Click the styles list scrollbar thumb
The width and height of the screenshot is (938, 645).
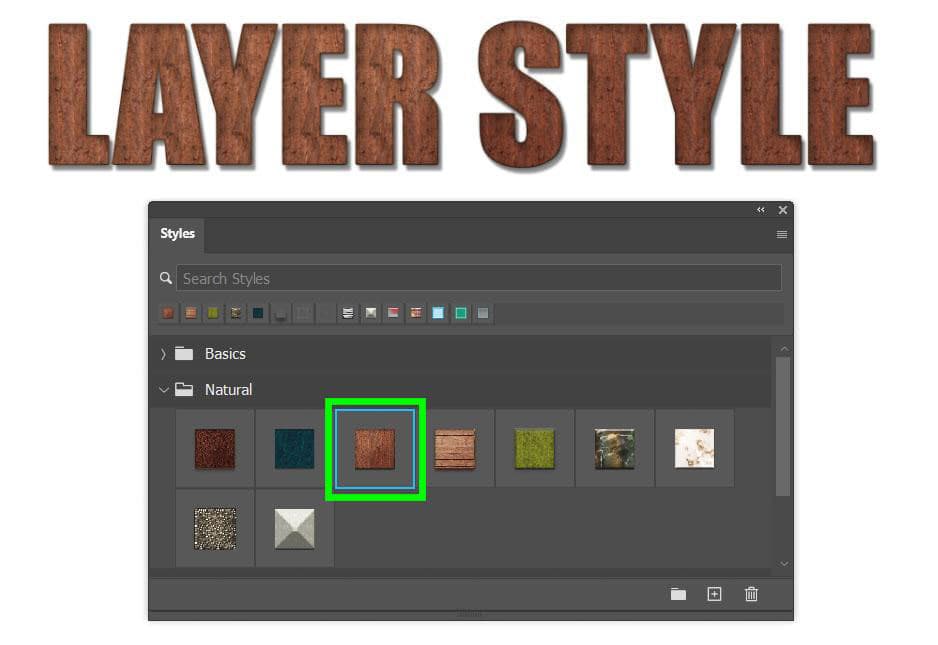point(782,427)
